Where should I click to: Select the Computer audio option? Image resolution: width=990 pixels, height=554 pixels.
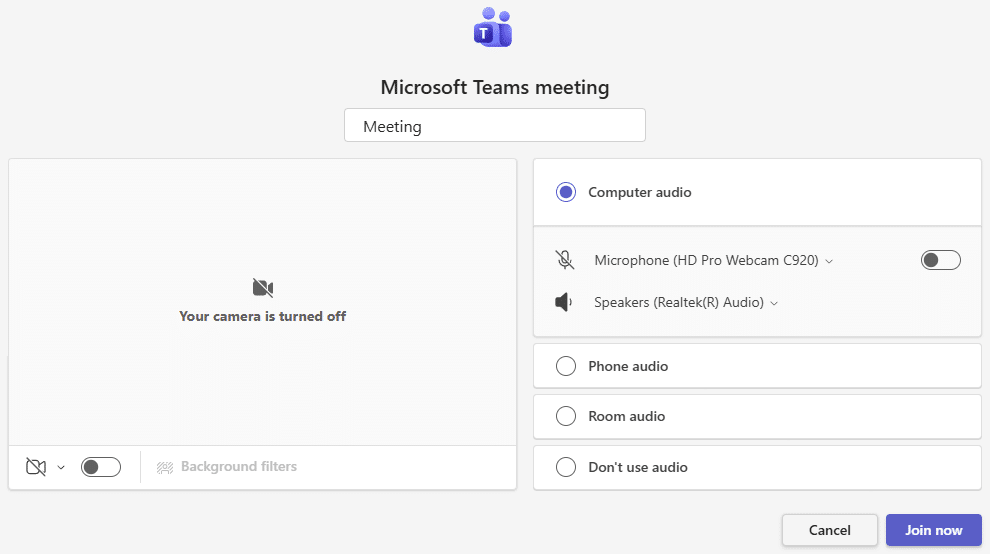pyautogui.click(x=566, y=192)
